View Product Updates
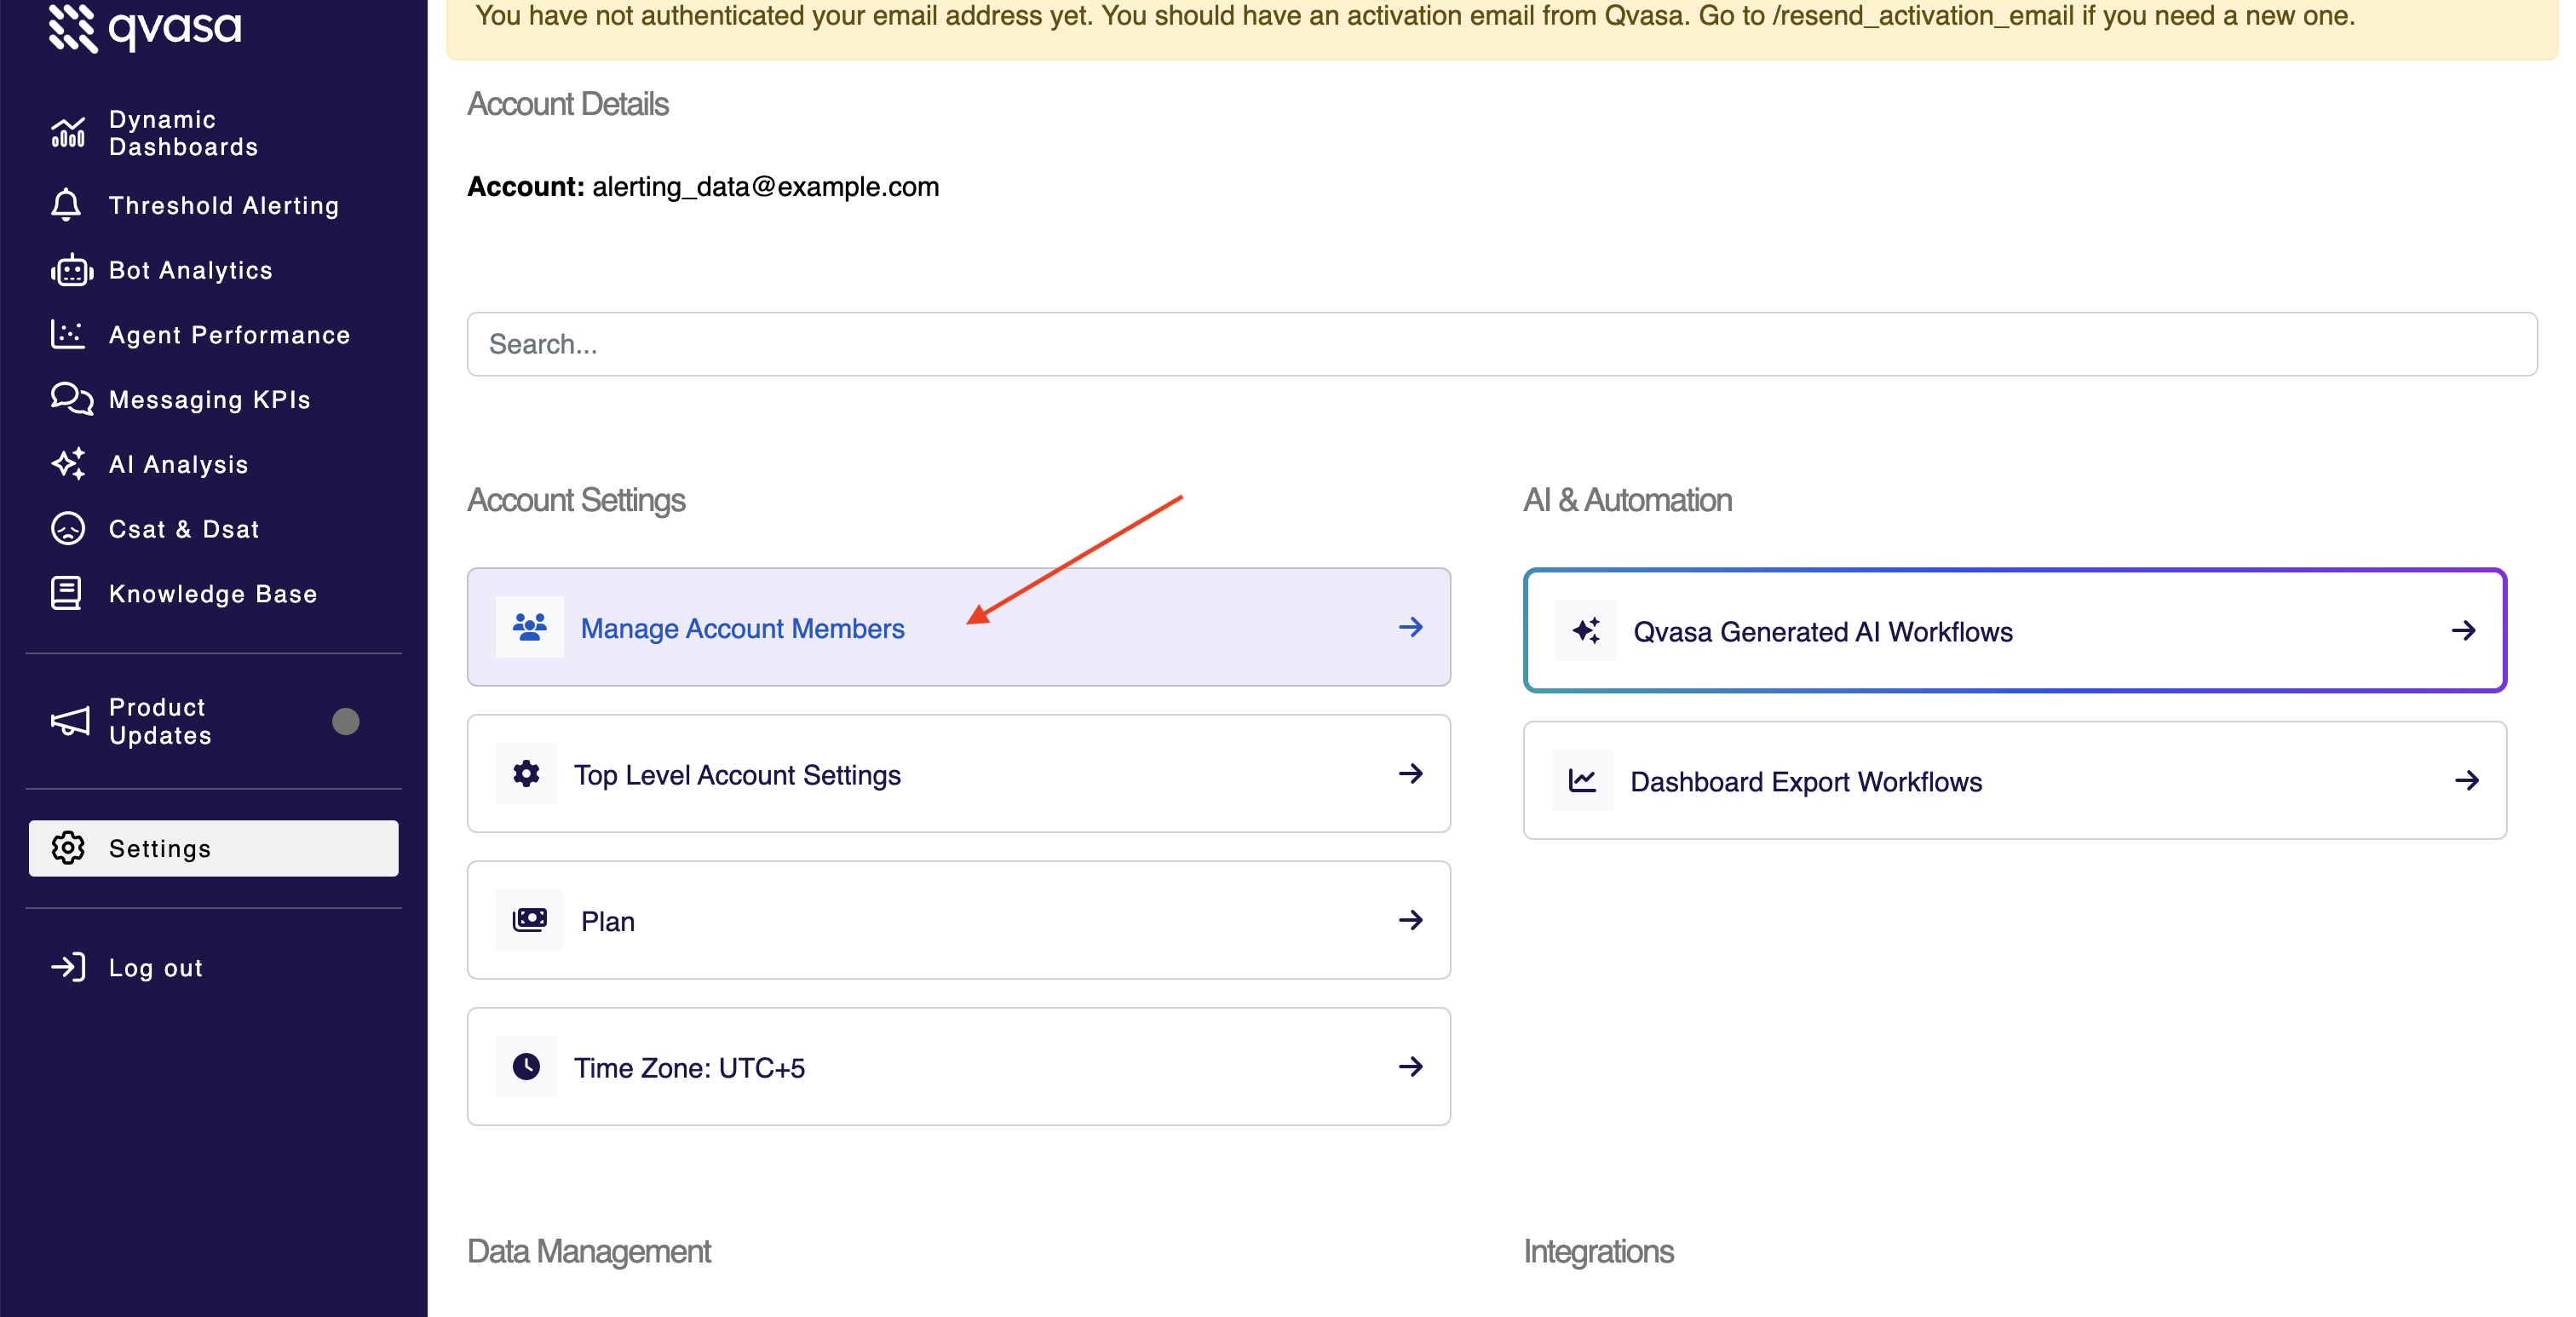This screenshot has width=2576, height=1317. (214, 721)
